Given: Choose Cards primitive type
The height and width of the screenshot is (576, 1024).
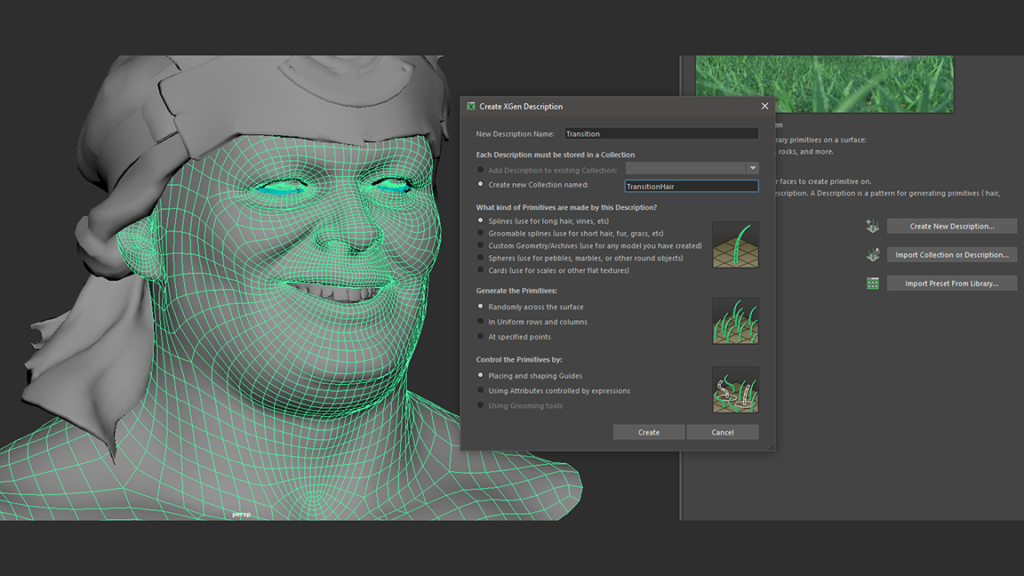Looking at the screenshot, I should pyautogui.click(x=481, y=270).
